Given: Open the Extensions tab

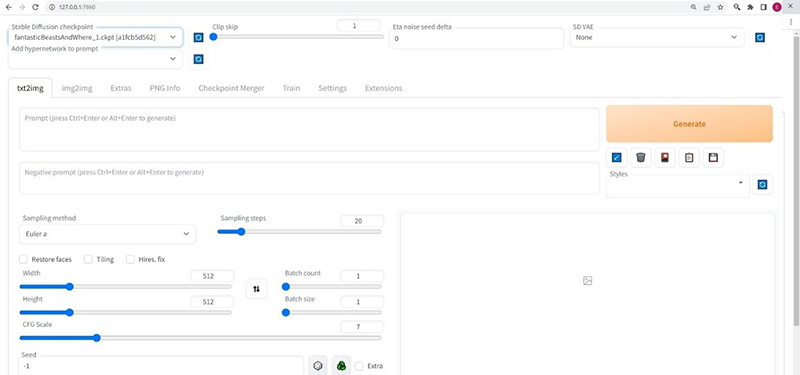Looking at the screenshot, I should [x=384, y=88].
